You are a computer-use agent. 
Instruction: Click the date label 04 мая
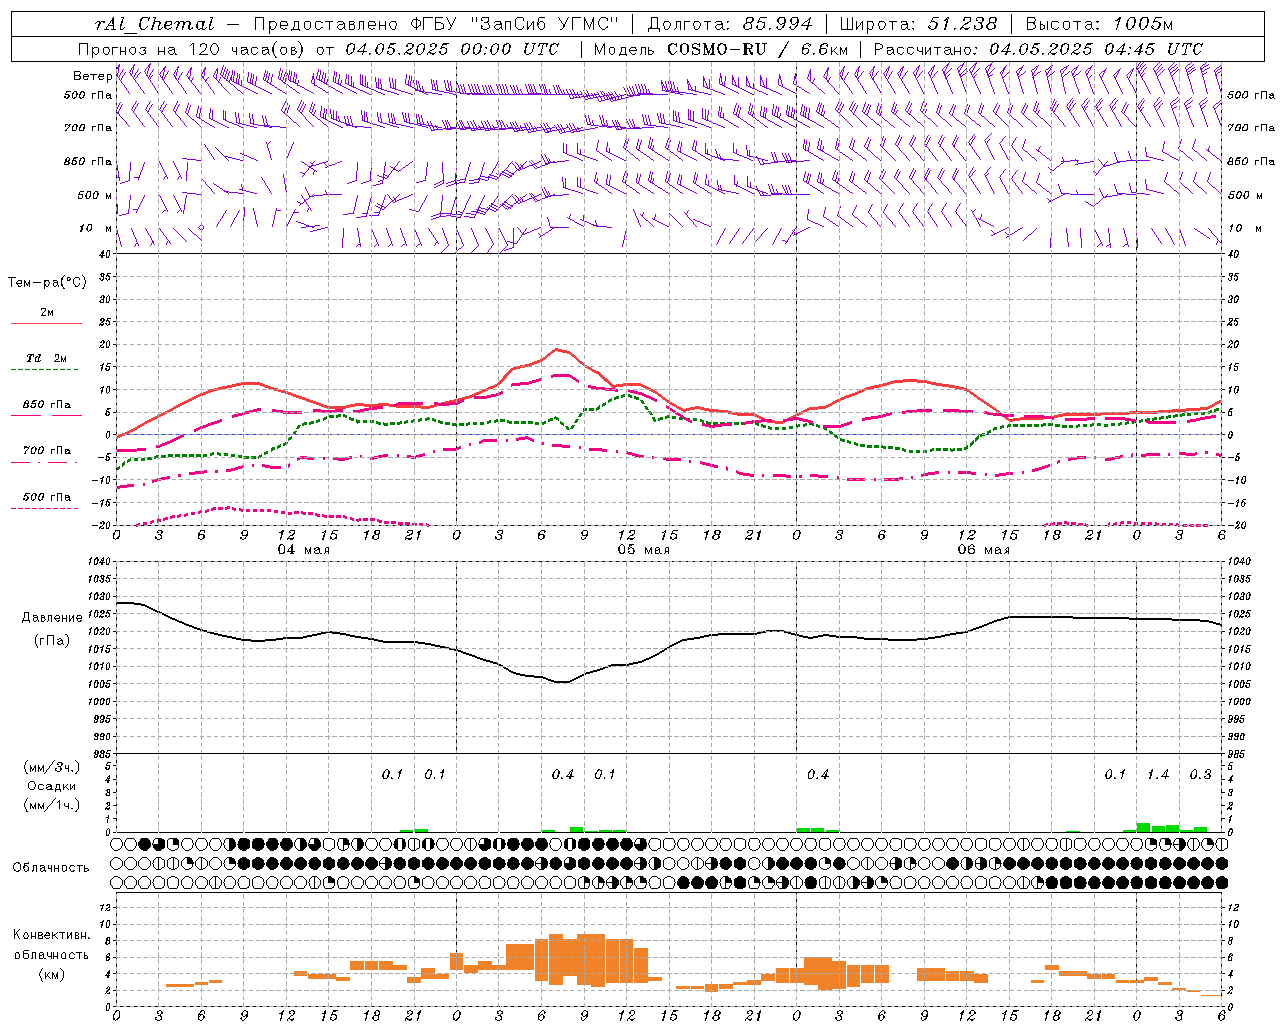pos(303,550)
